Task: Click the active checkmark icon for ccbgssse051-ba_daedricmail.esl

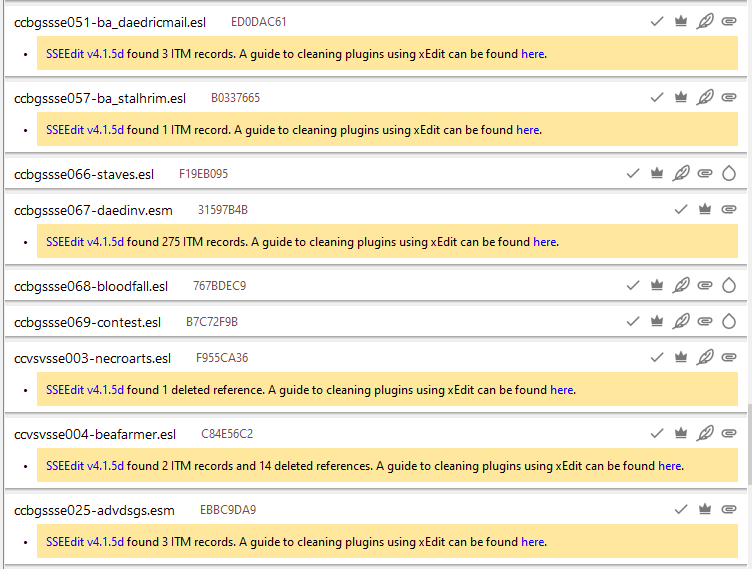Action: [657, 21]
